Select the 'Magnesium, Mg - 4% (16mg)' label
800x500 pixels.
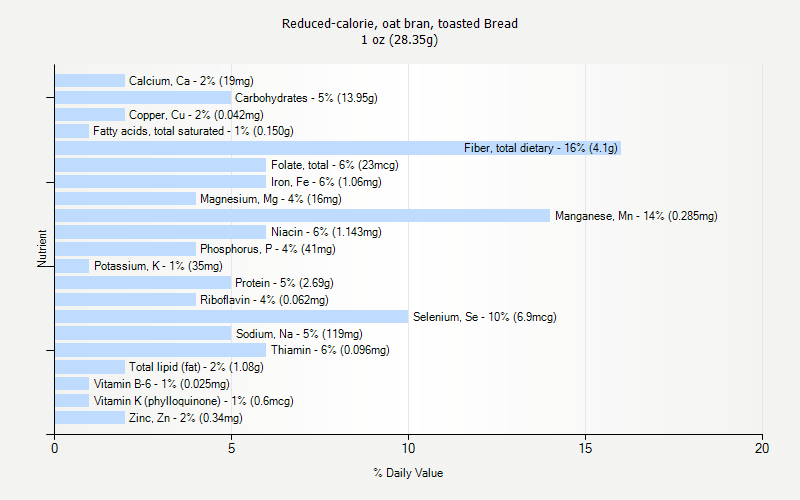[271, 198]
